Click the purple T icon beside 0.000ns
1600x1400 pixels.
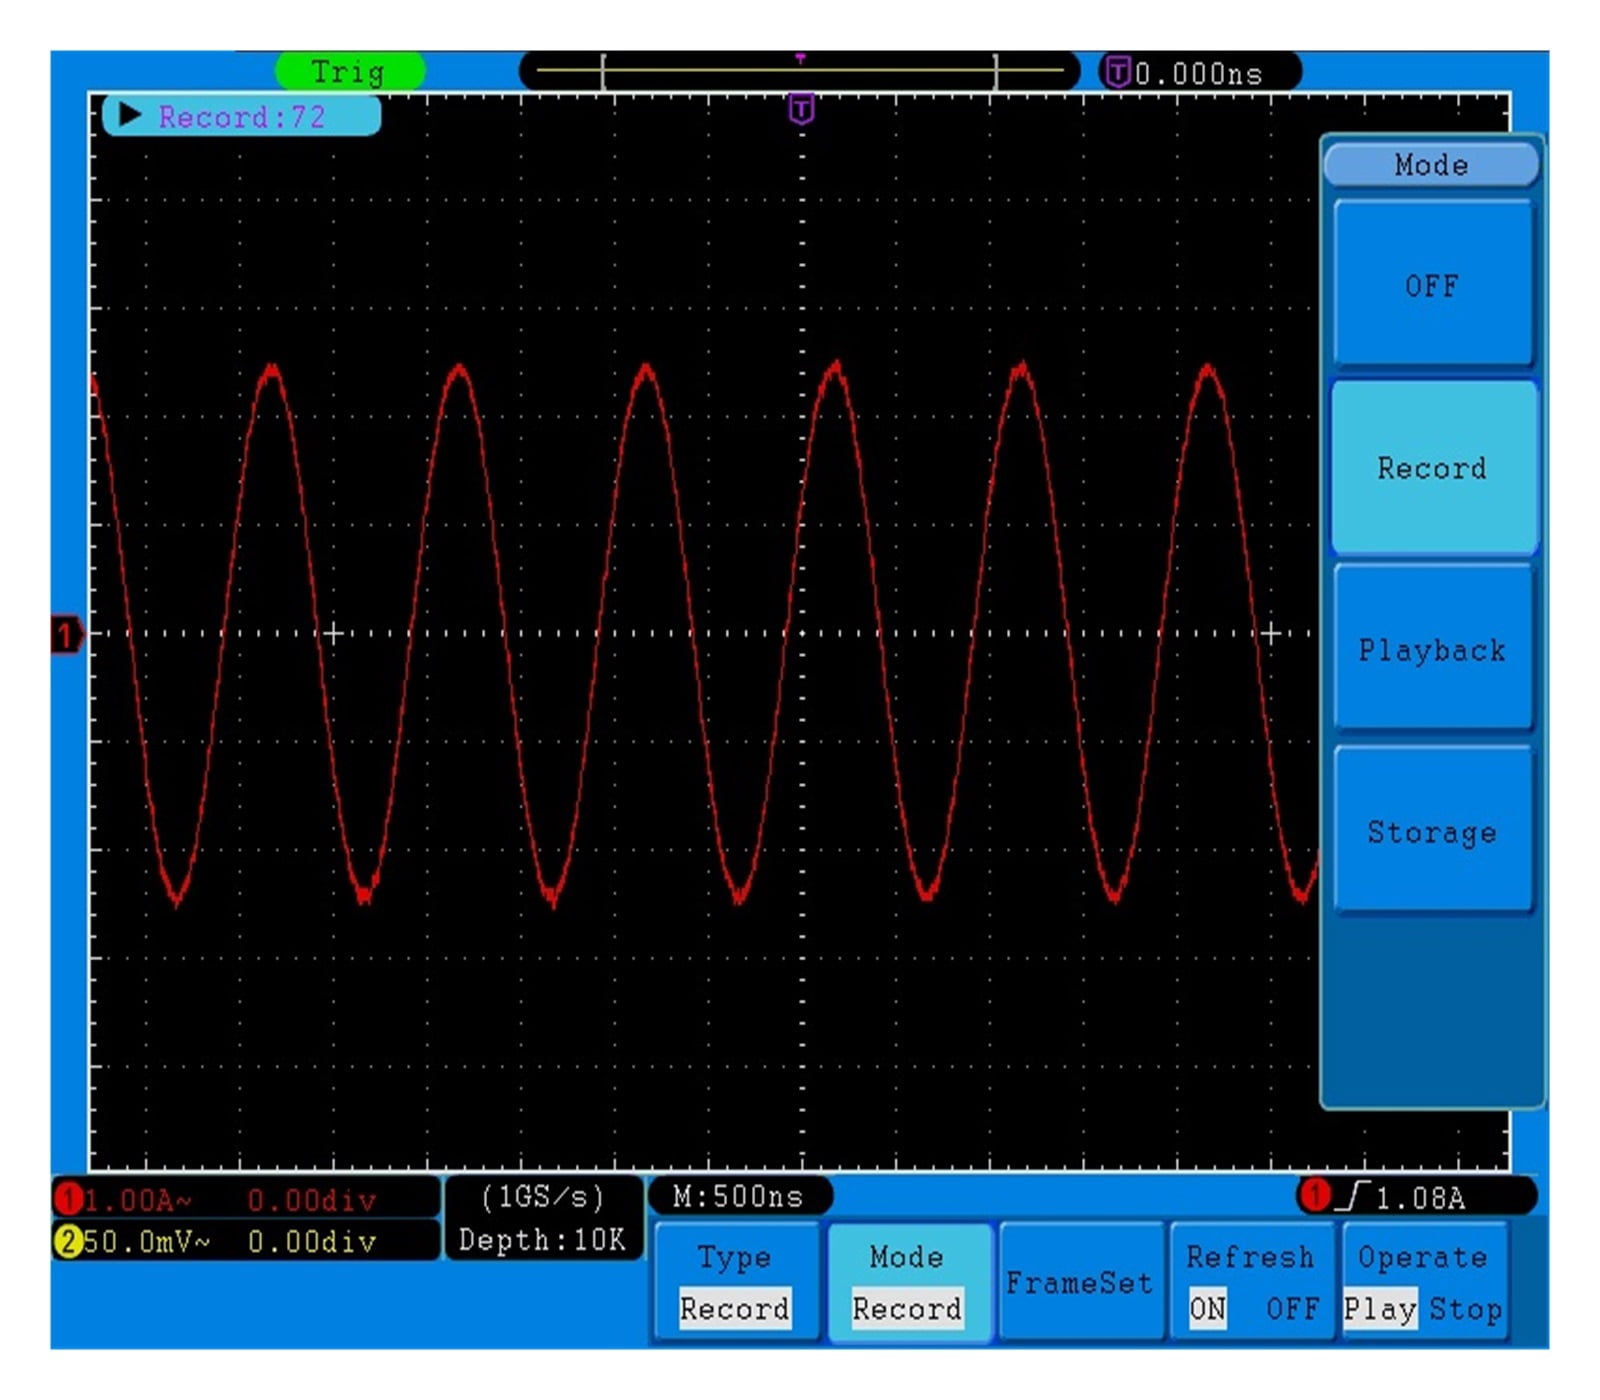1118,72
